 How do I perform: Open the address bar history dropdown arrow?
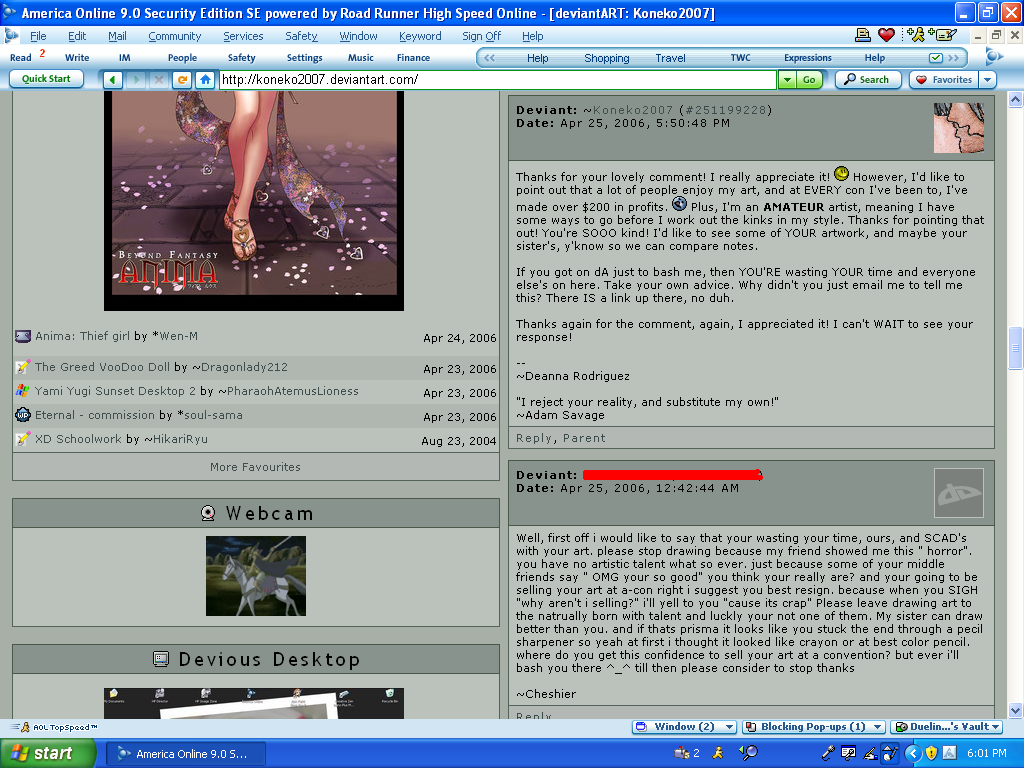point(786,80)
